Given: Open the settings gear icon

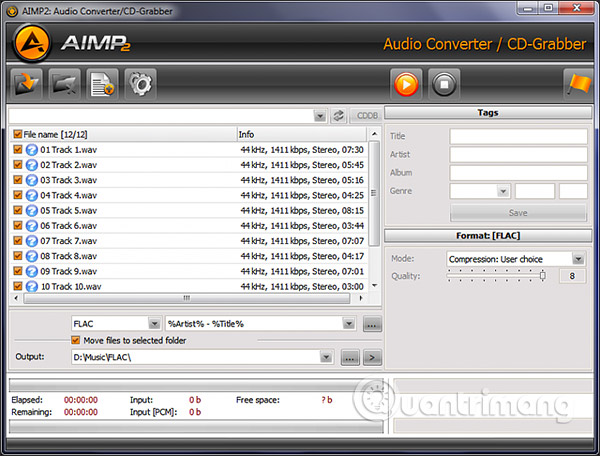Looking at the screenshot, I should 140,84.
